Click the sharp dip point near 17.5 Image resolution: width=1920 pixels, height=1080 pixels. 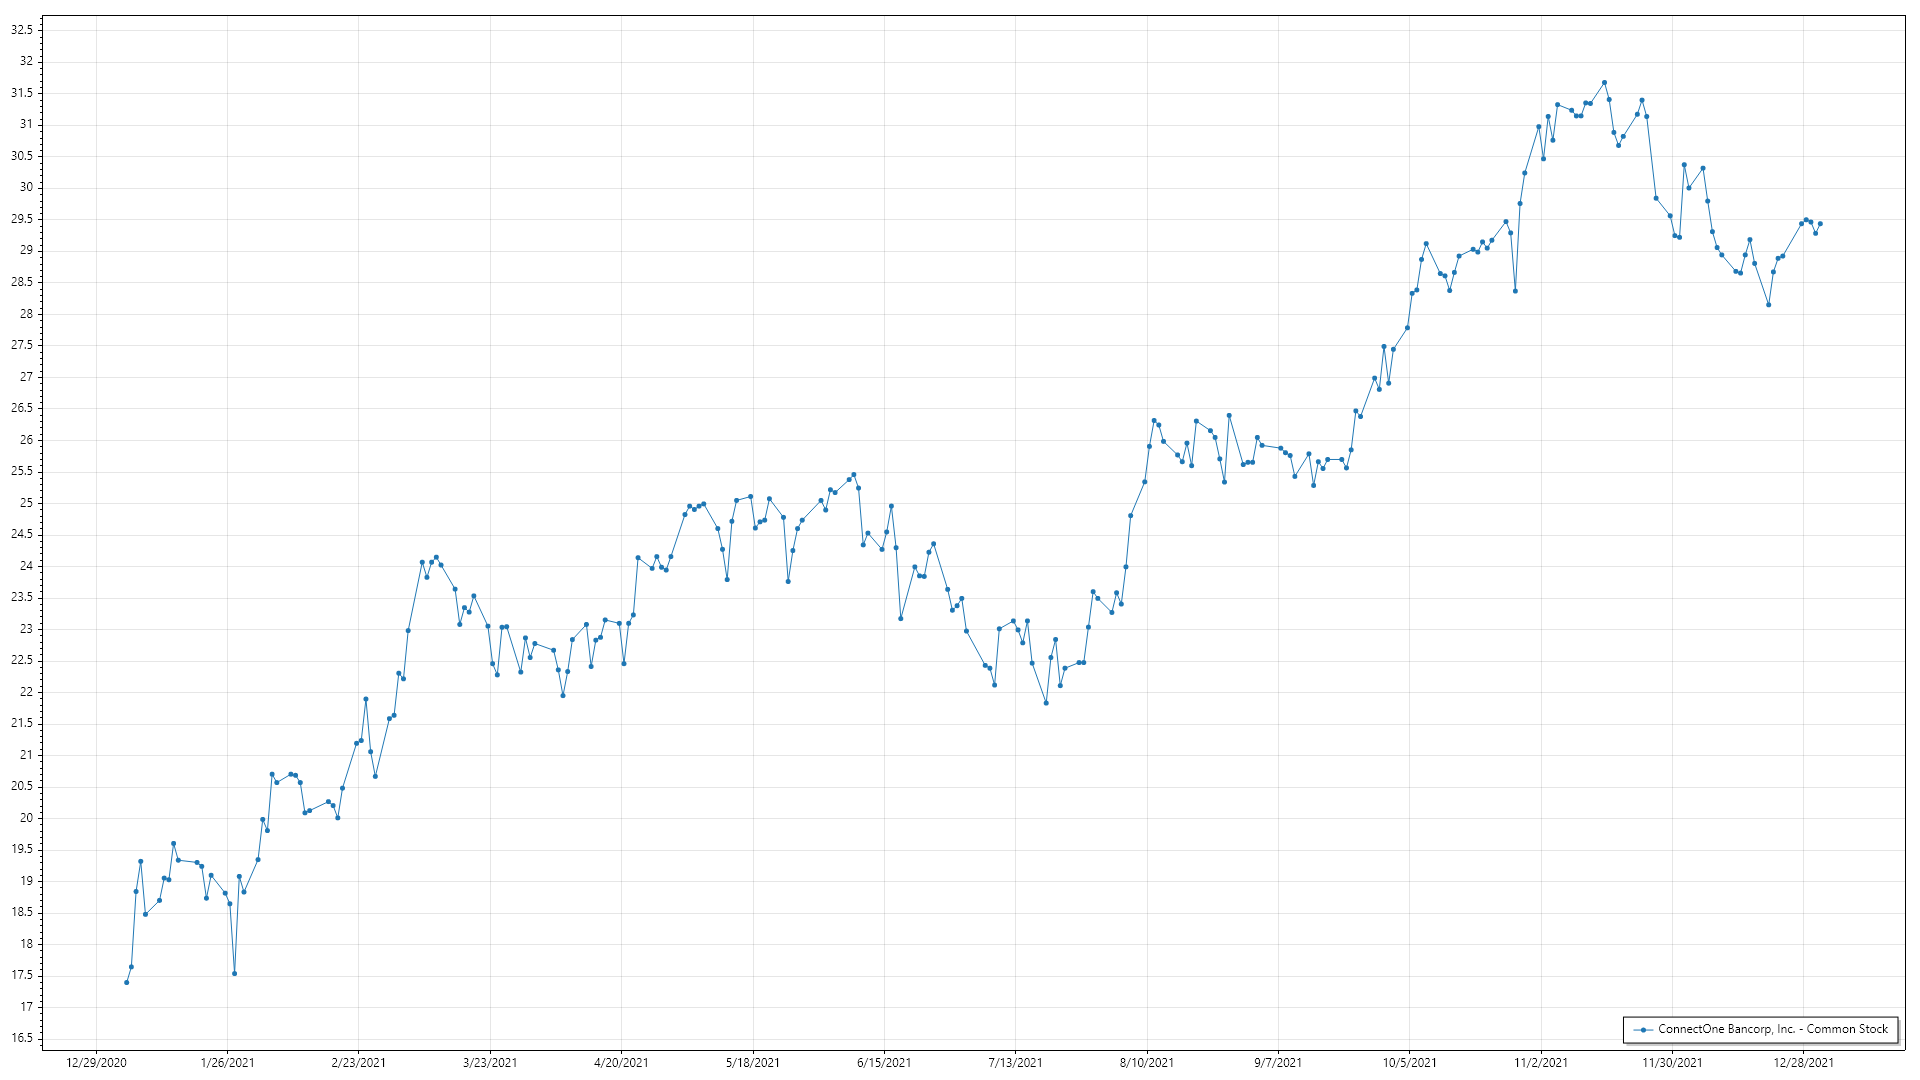pos(234,973)
